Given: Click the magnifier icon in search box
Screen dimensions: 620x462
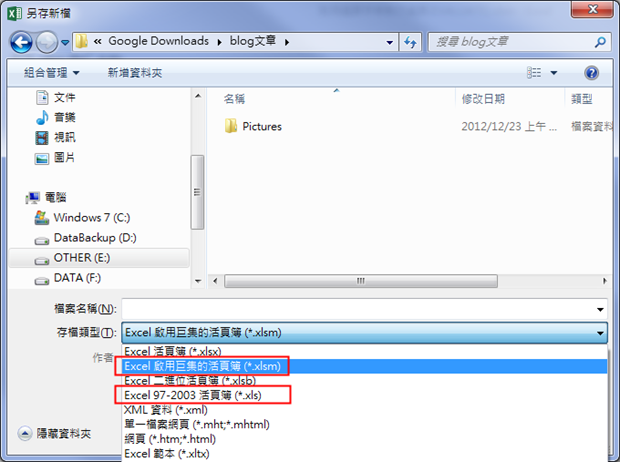Looking at the screenshot, I should point(600,42).
